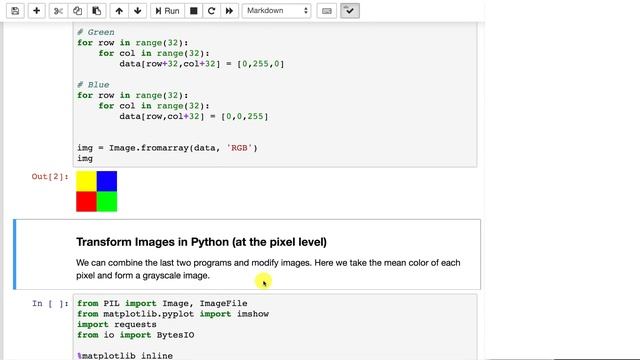Interrupt the kernel with the stop icon
Image resolution: width=640 pixels, height=360 pixels.
click(x=193, y=11)
